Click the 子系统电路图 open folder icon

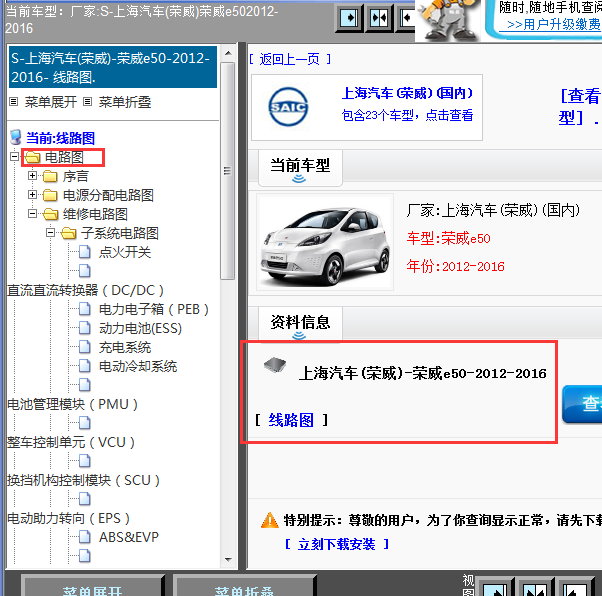[69, 233]
